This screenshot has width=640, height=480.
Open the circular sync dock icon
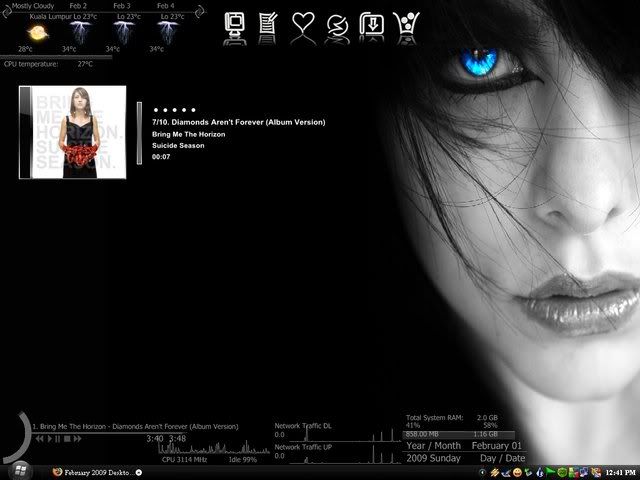(337, 27)
